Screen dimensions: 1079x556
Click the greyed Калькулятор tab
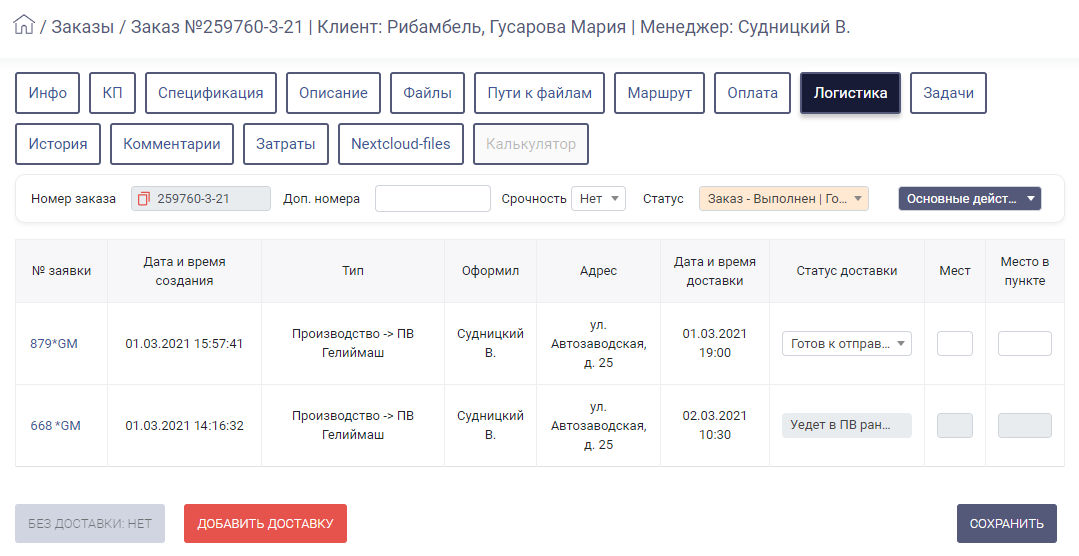click(x=531, y=144)
